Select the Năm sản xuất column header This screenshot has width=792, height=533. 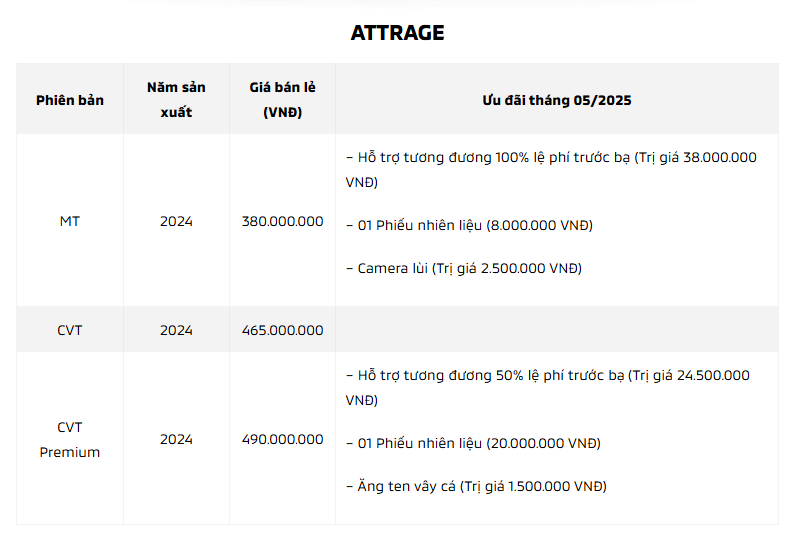click(176, 100)
